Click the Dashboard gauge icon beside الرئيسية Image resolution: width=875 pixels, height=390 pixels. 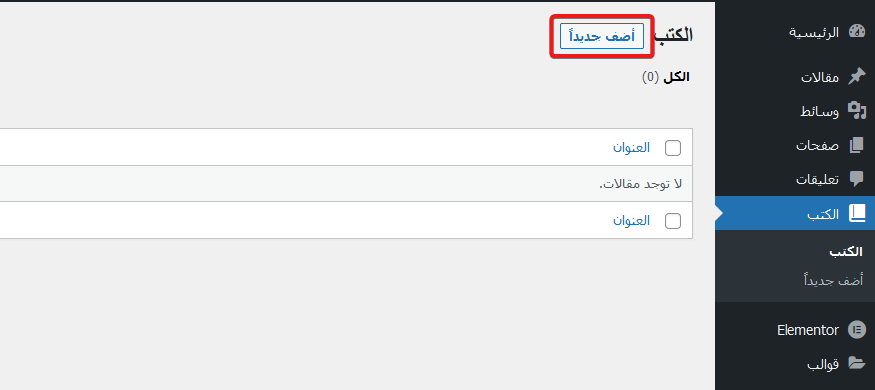tap(857, 32)
